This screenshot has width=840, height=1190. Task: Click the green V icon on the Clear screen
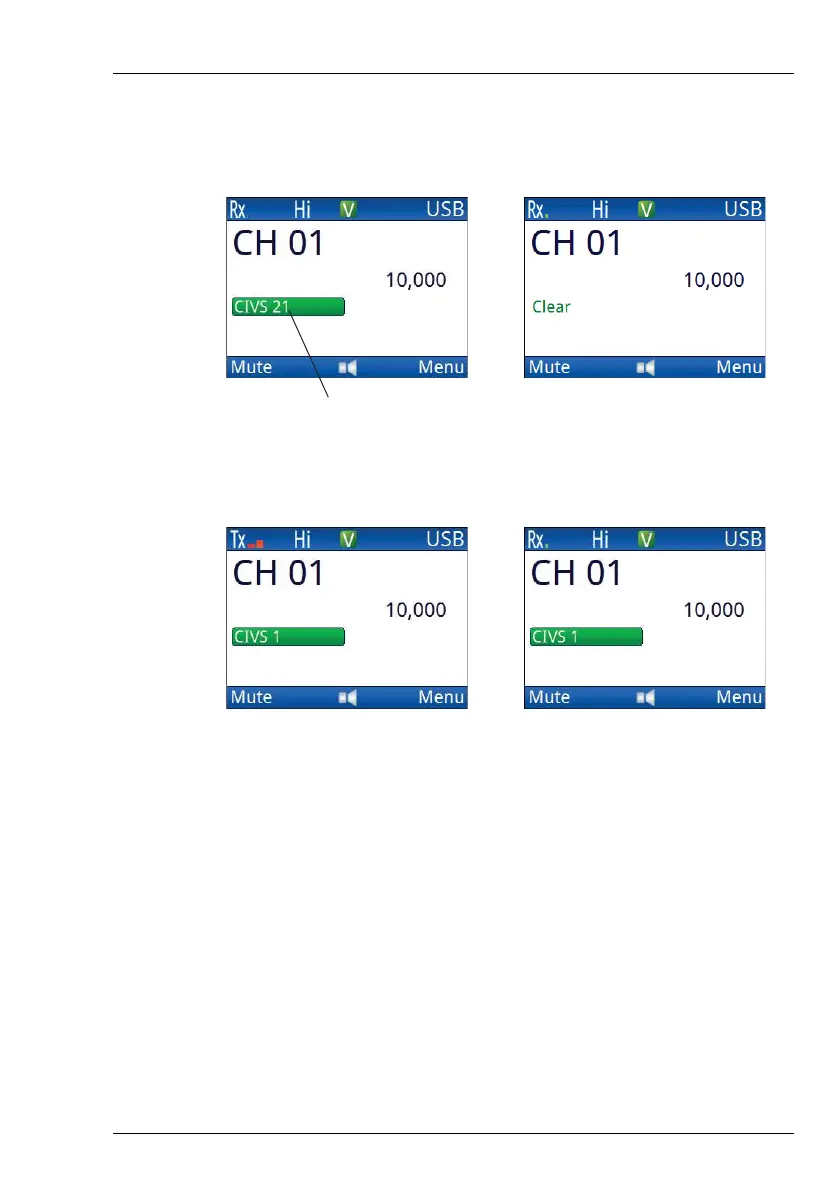(647, 209)
